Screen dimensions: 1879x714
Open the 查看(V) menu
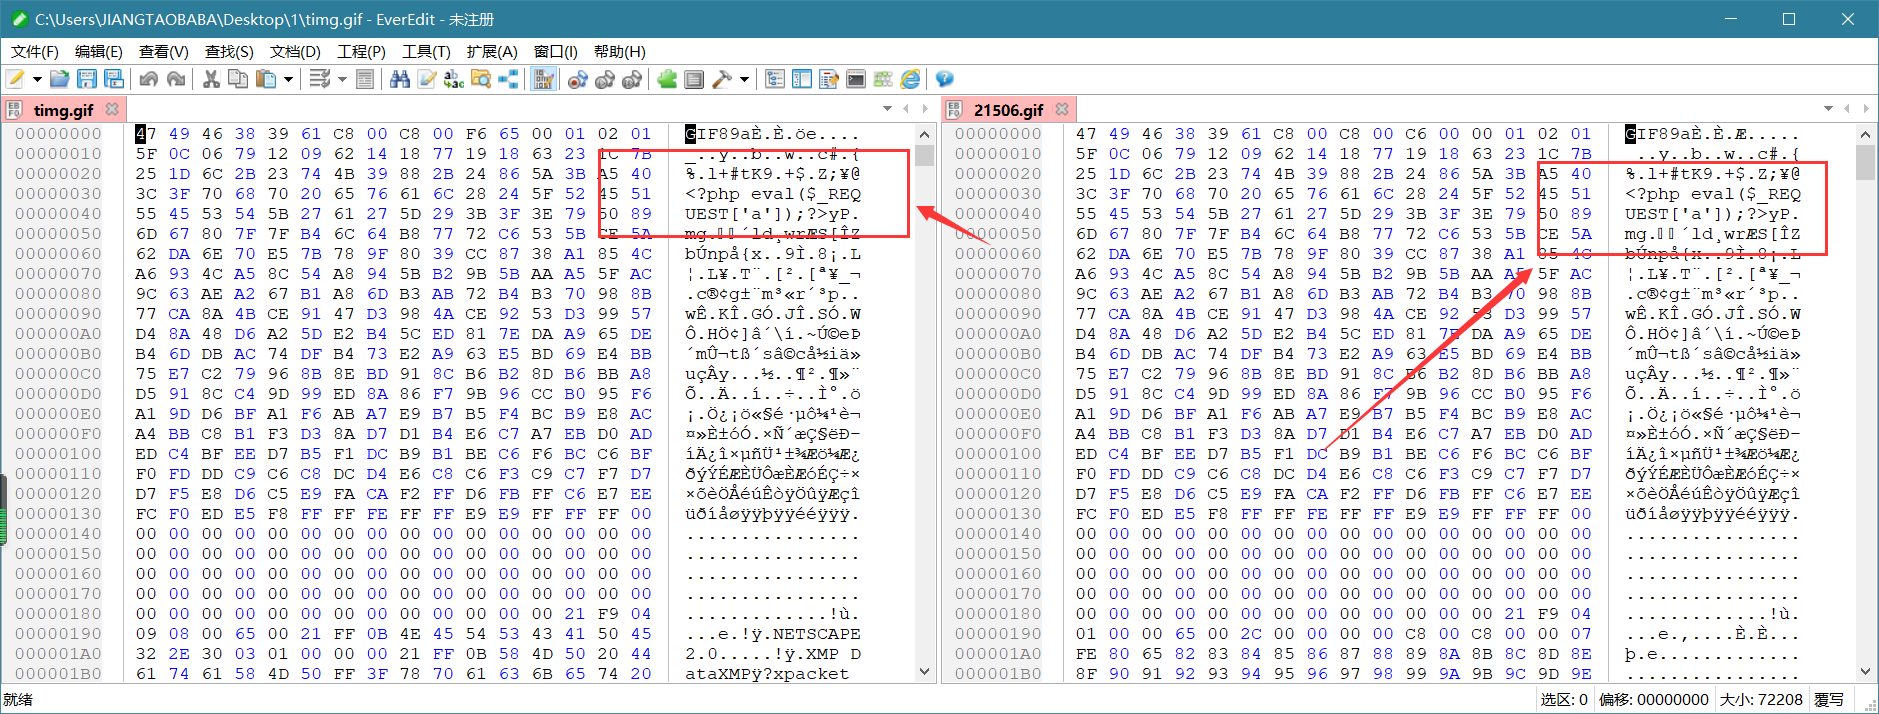coord(164,51)
